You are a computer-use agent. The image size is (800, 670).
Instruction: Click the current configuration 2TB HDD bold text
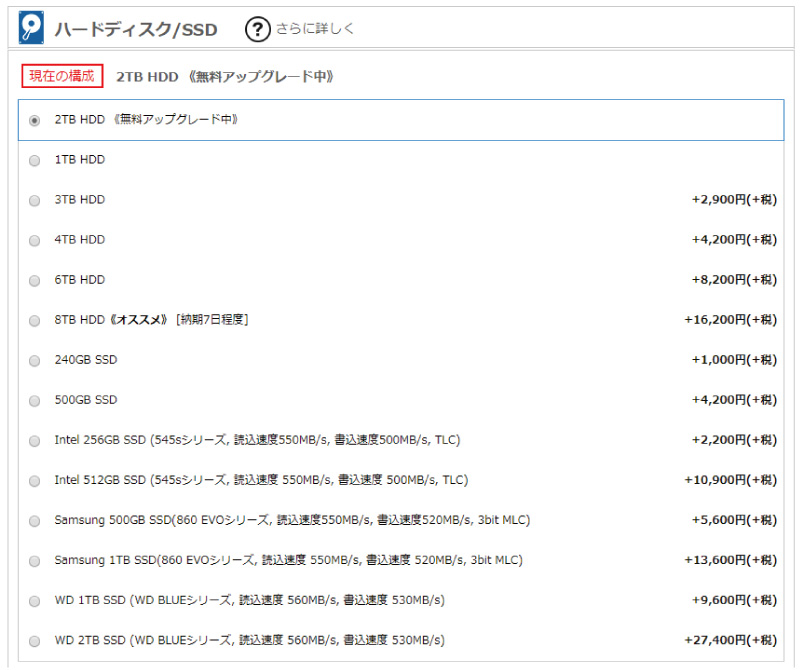pyautogui.click(x=225, y=77)
